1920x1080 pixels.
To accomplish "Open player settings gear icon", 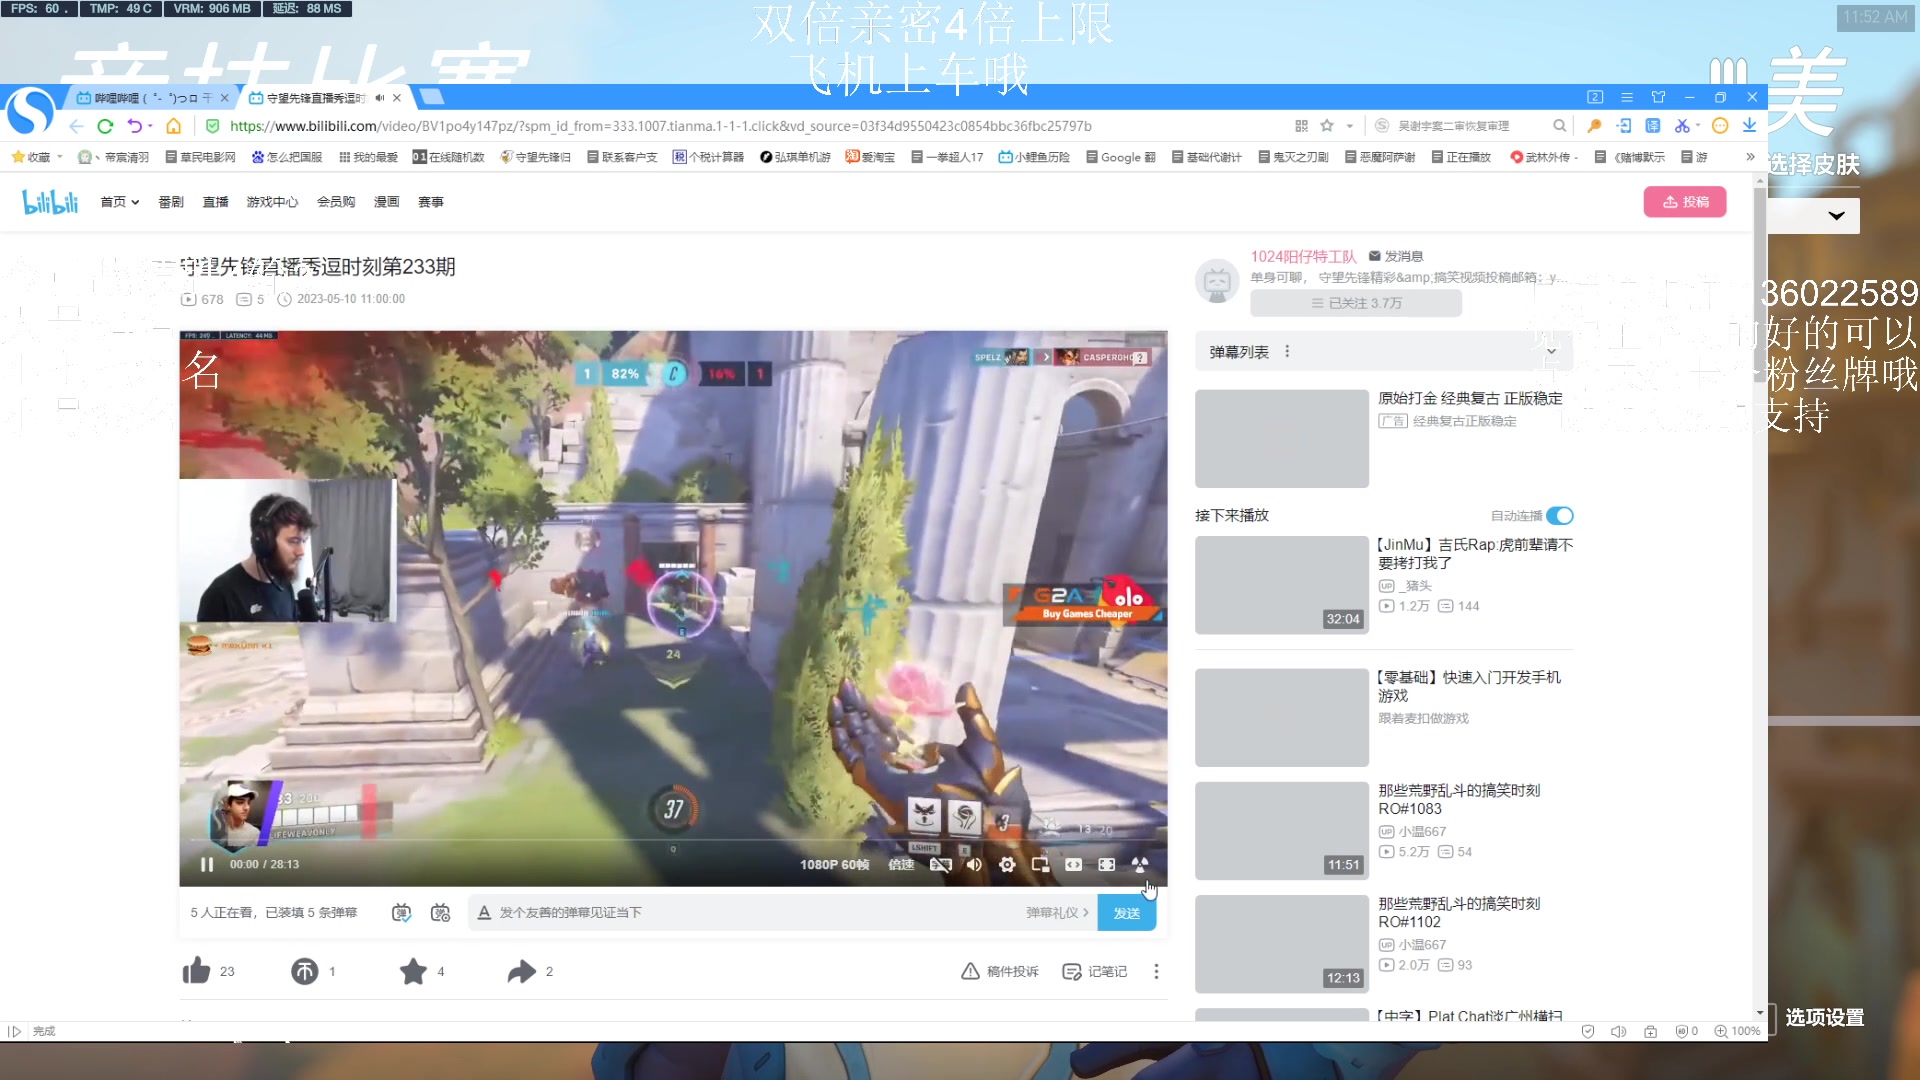I will [1007, 865].
